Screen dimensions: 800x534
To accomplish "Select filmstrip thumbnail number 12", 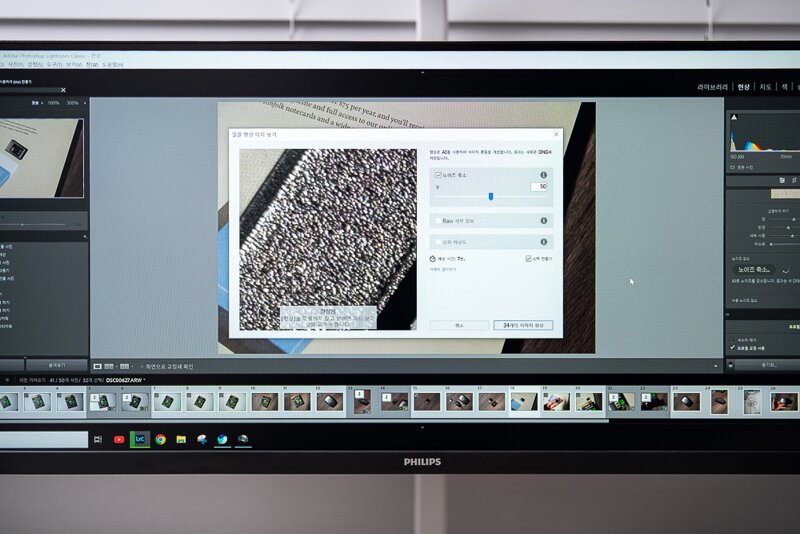I will coord(330,402).
